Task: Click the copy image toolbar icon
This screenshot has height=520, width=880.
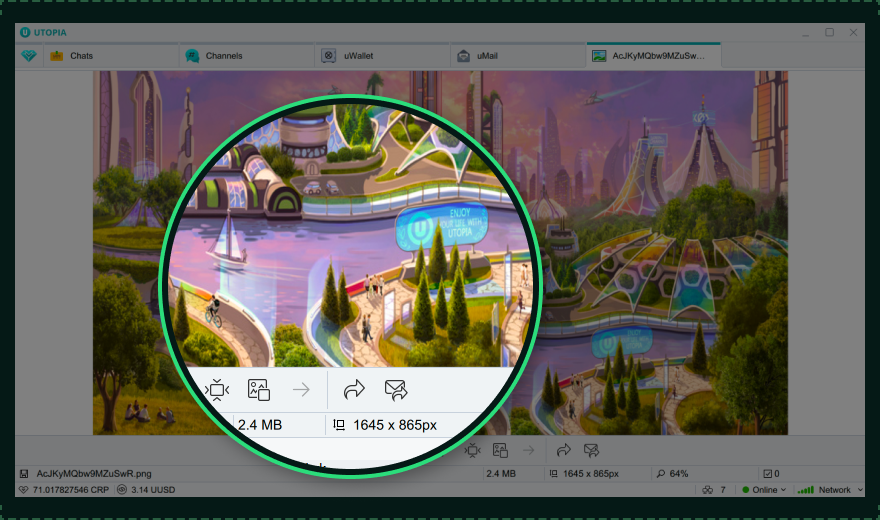Action: click(500, 450)
